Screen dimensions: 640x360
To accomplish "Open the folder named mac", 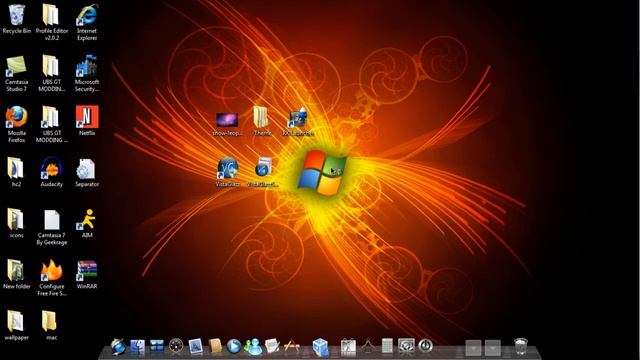I will tap(51, 325).
